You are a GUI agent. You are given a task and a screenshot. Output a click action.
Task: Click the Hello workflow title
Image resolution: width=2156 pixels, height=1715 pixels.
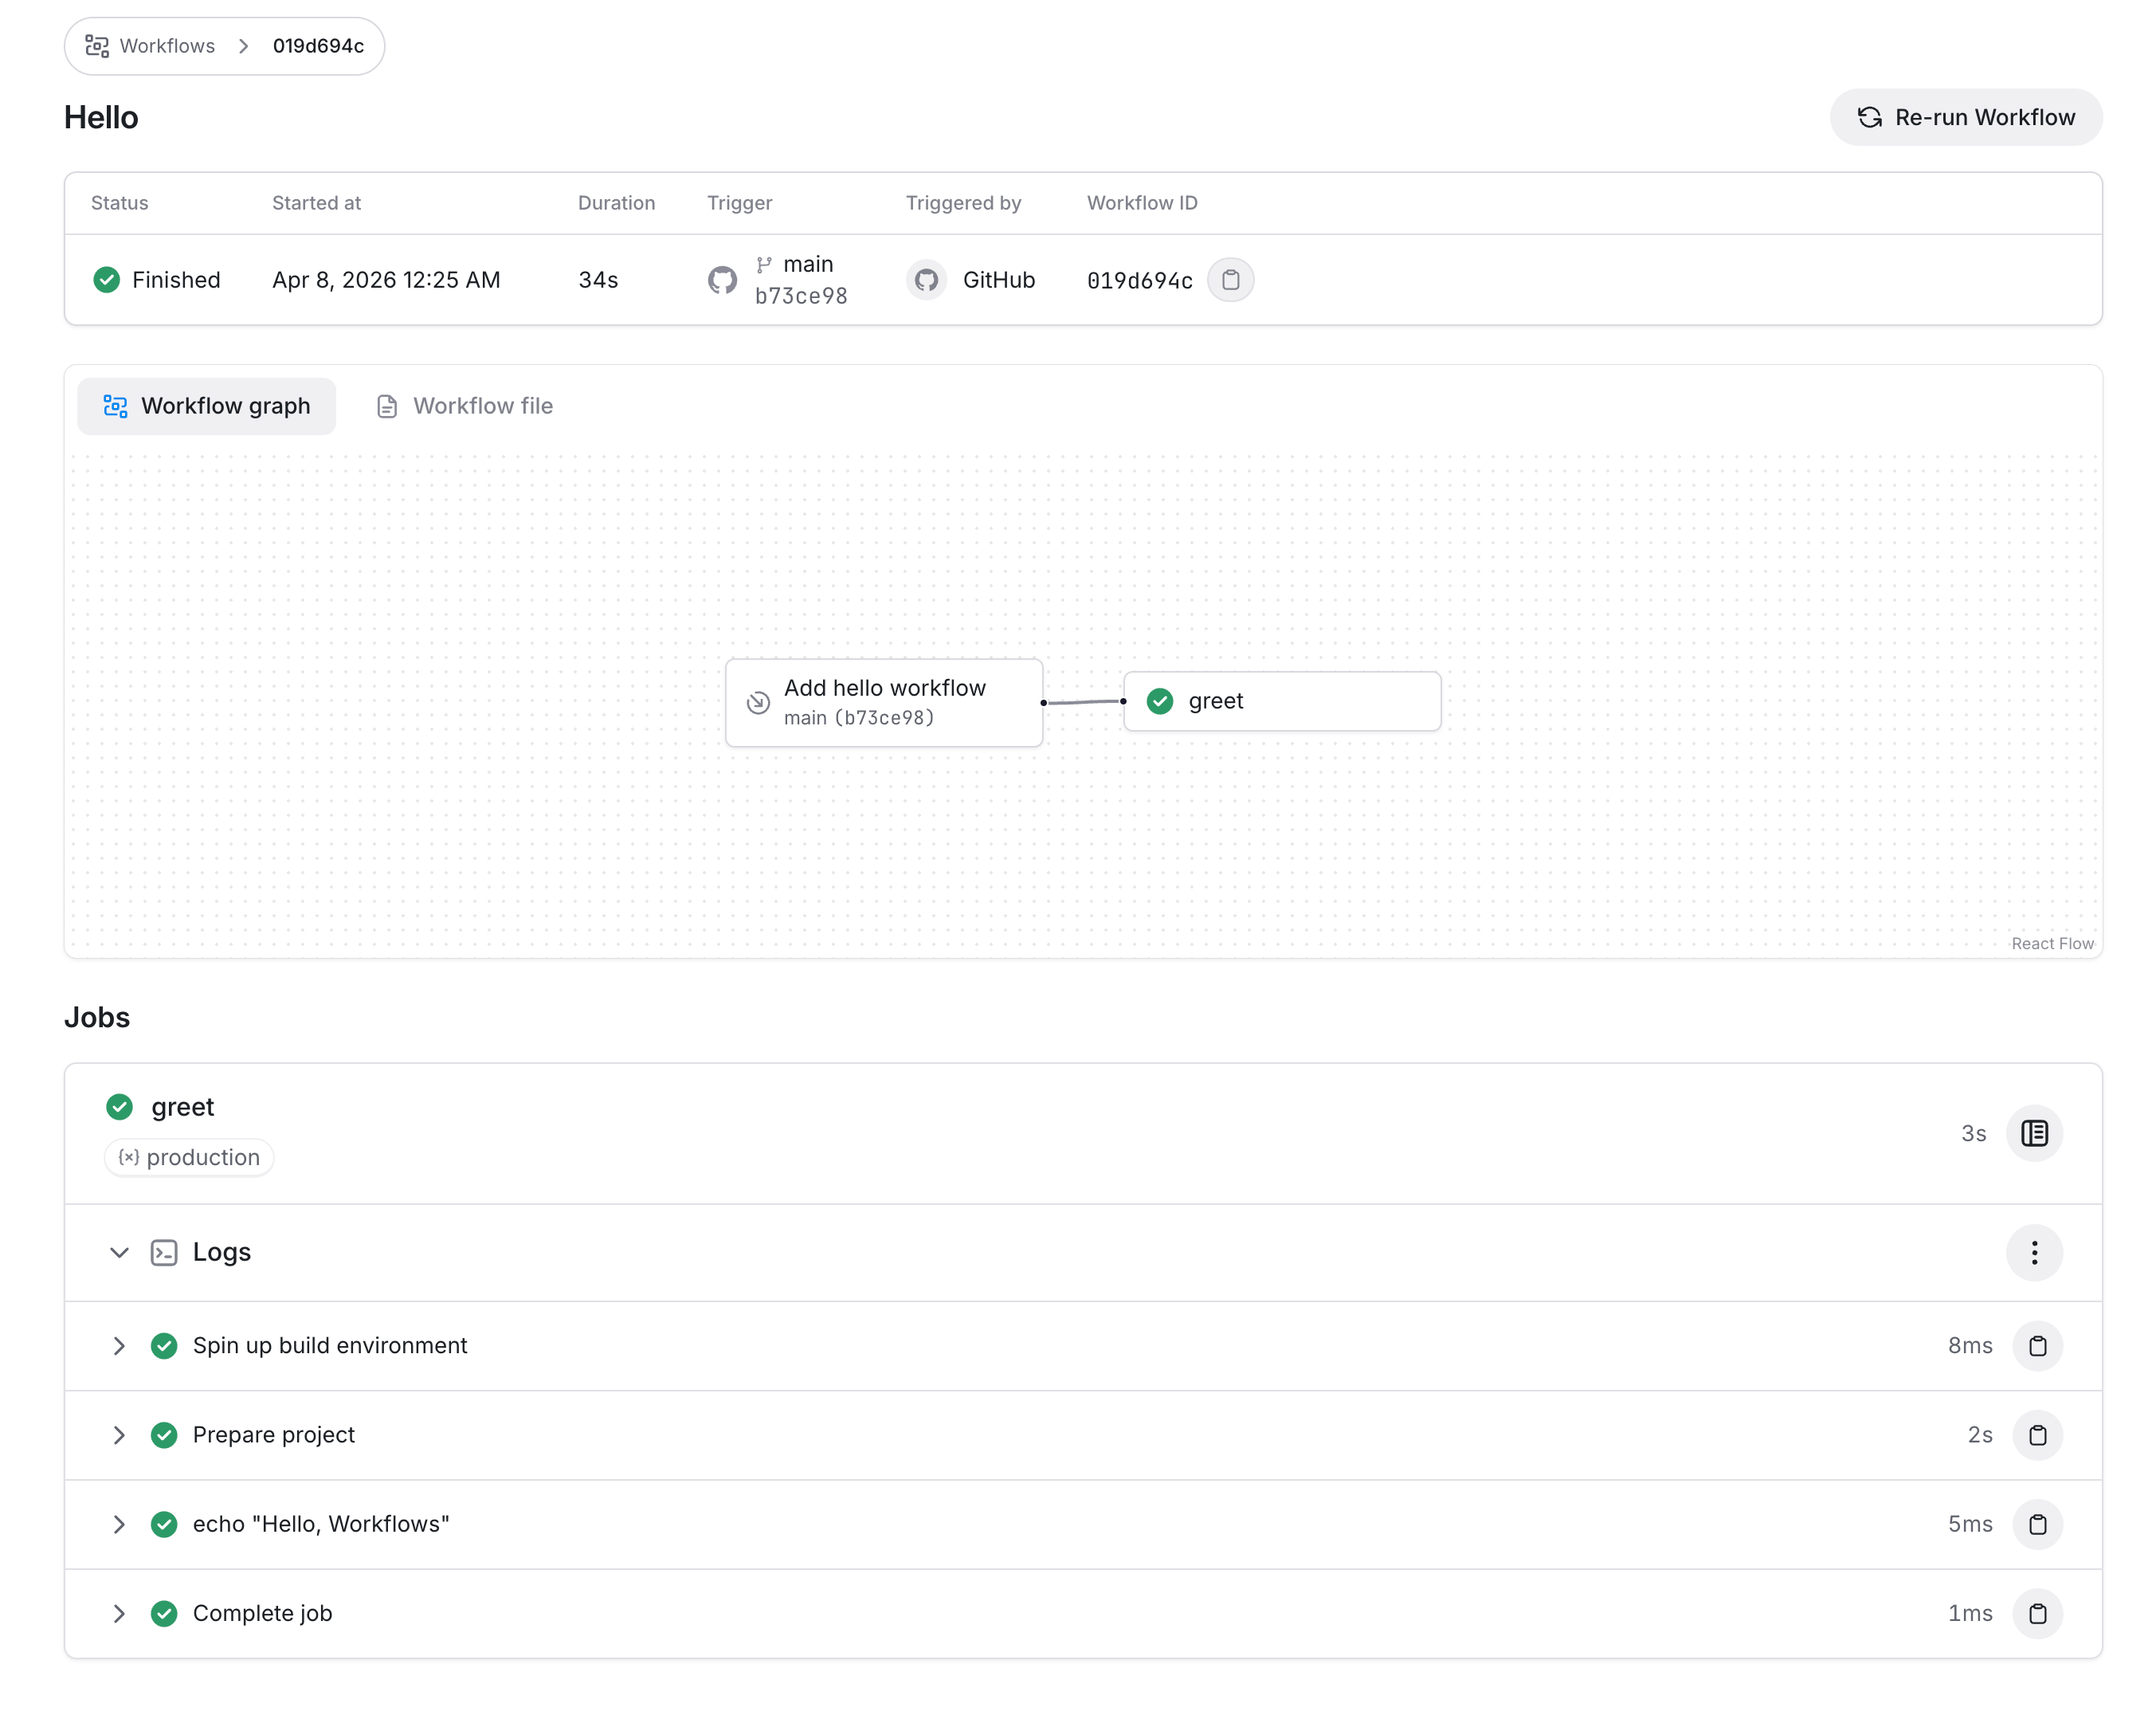click(101, 117)
